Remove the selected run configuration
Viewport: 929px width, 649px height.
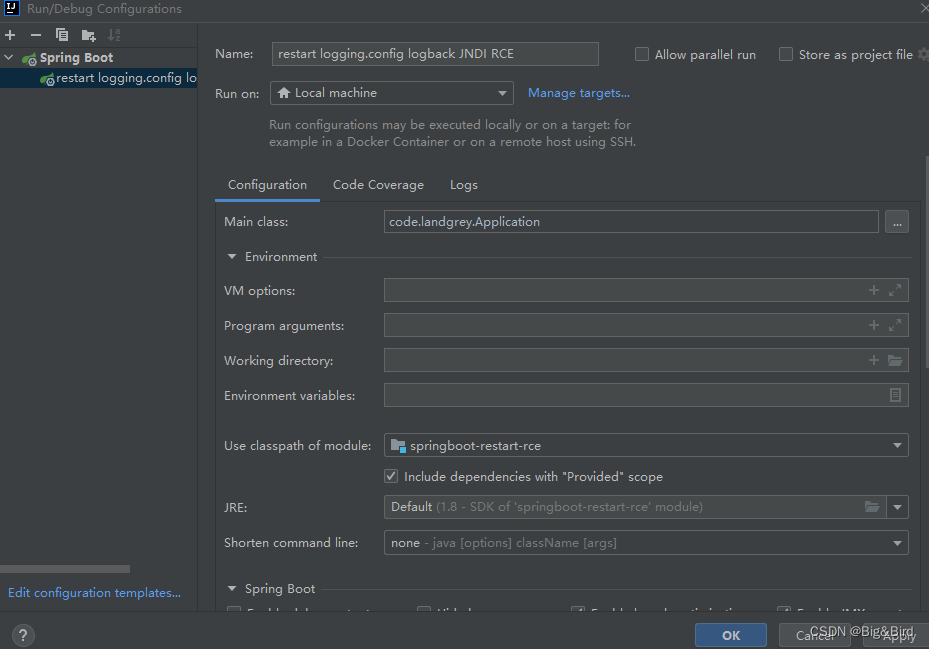pos(34,34)
